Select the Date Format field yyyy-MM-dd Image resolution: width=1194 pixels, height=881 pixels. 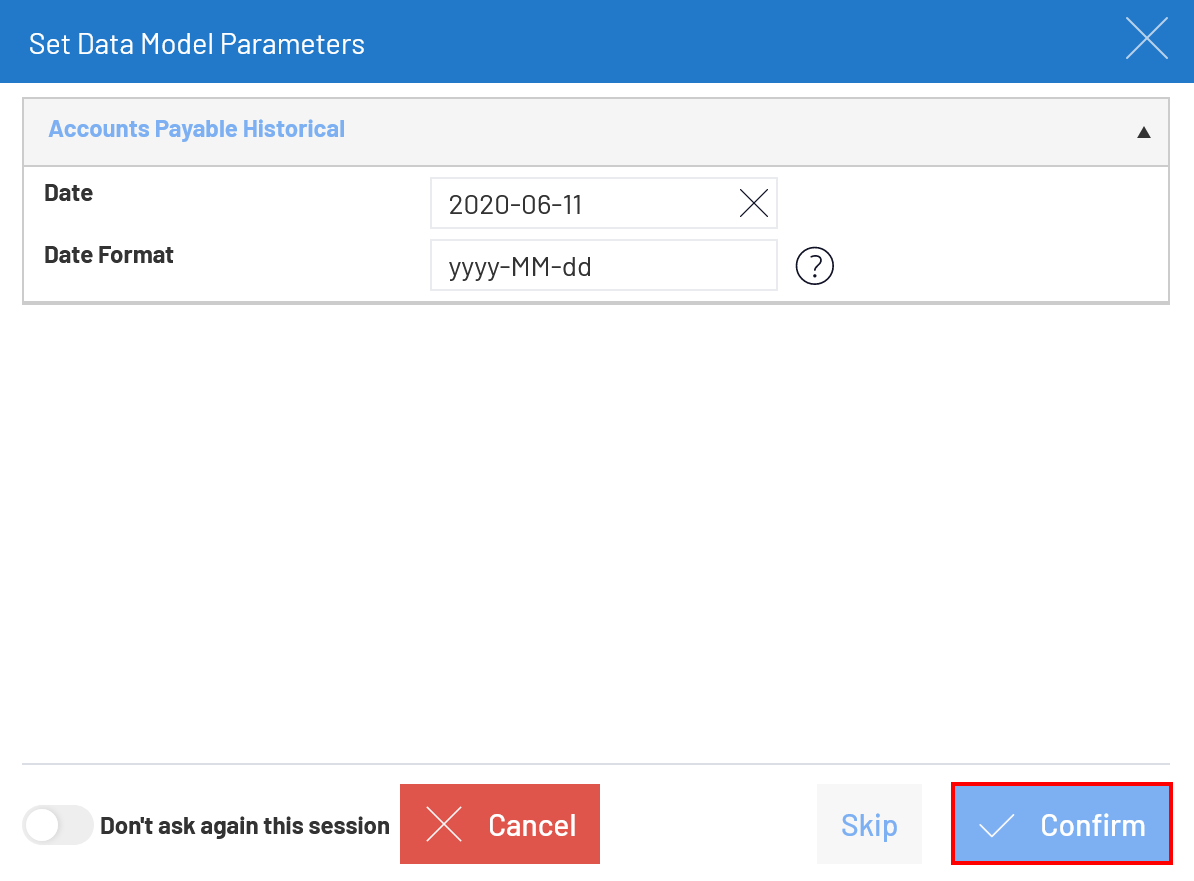click(603, 265)
